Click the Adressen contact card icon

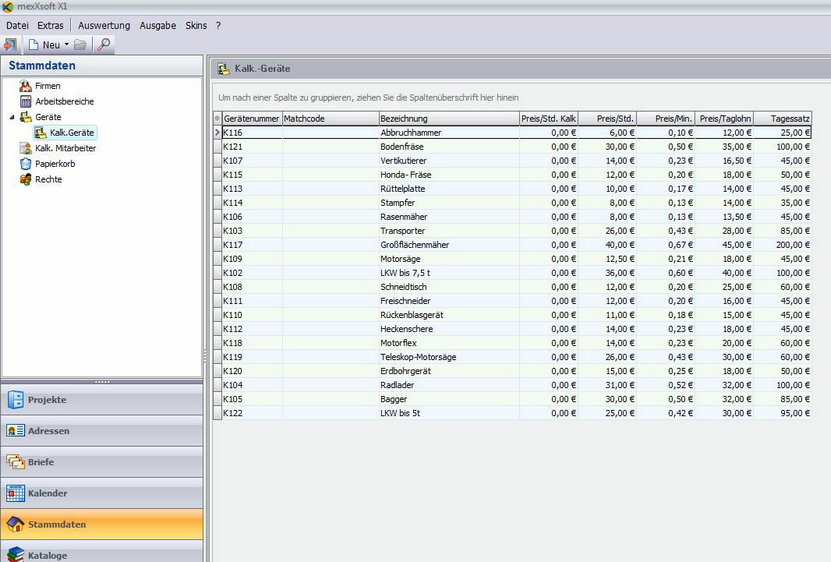[15, 431]
